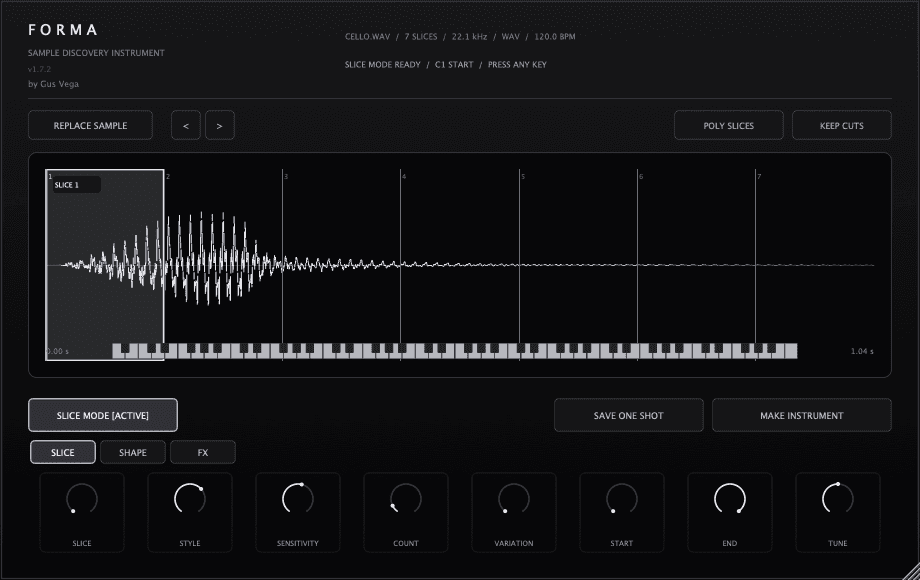
Task: Open the FX tab
Action: pos(202,452)
